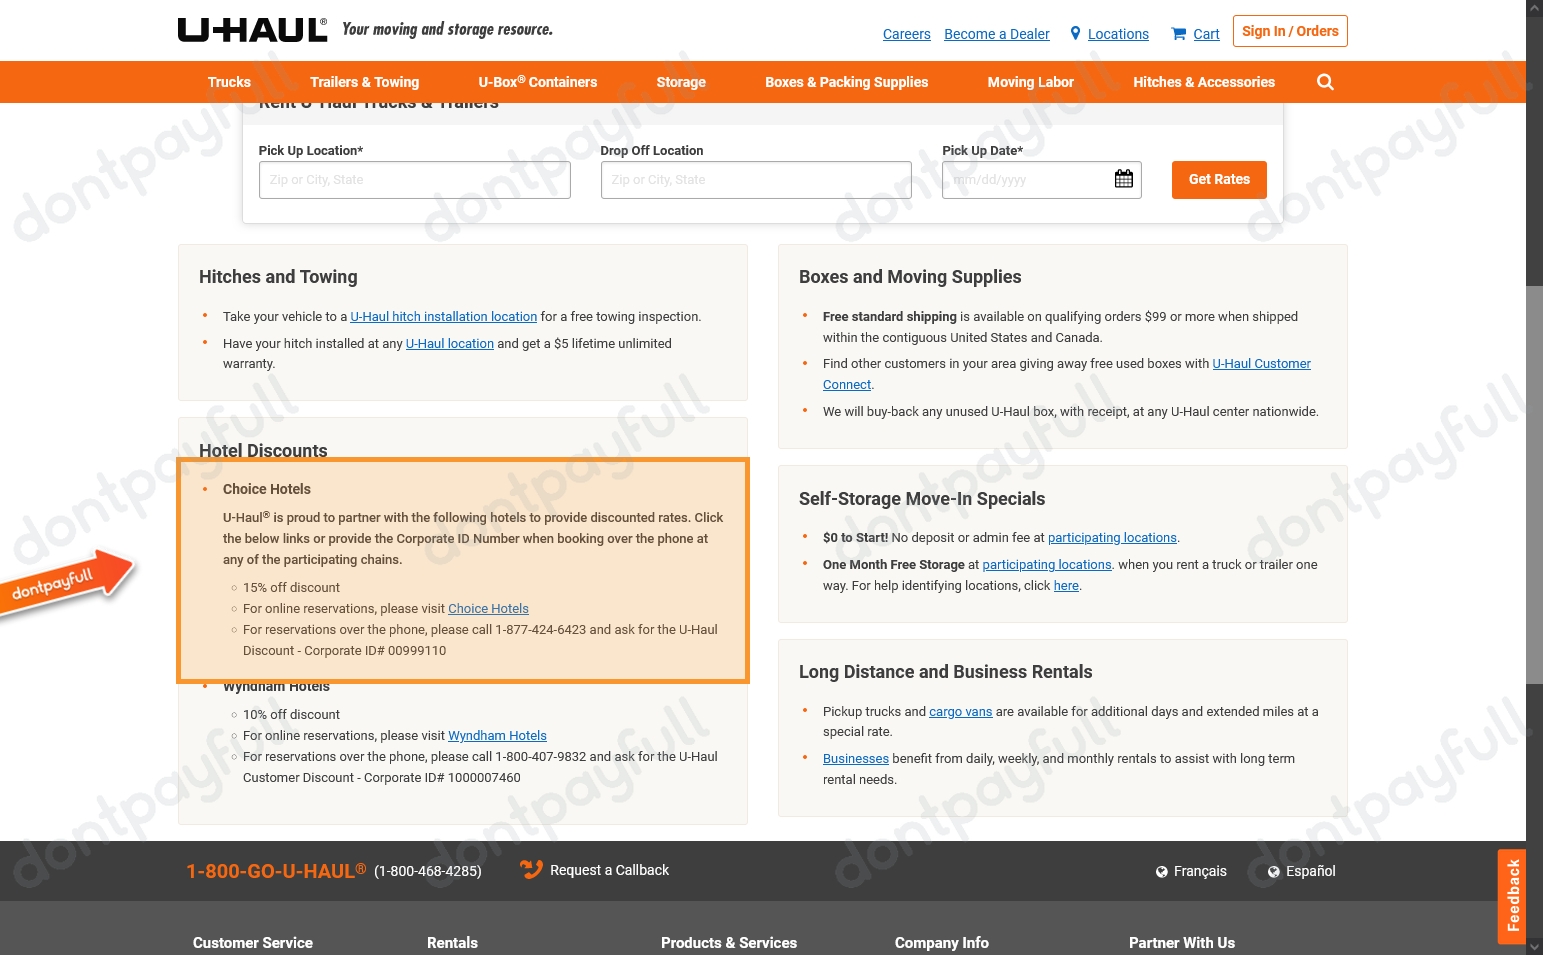This screenshot has height=955, width=1543.
Task: Click the Self-Storage Move-In Specials heading
Action: pyautogui.click(x=922, y=499)
